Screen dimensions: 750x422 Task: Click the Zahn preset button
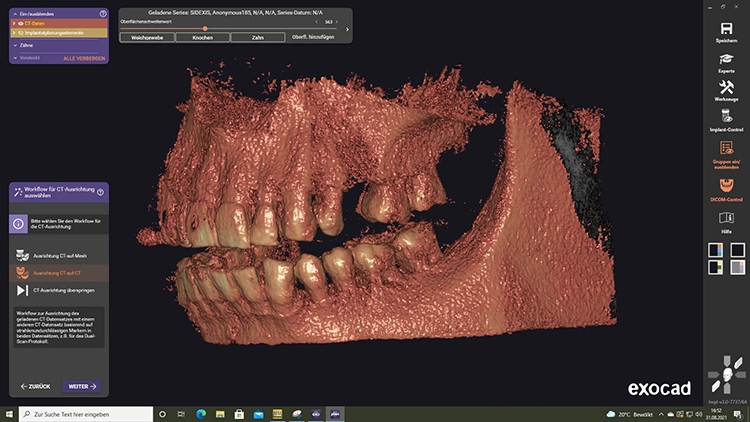(258, 37)
